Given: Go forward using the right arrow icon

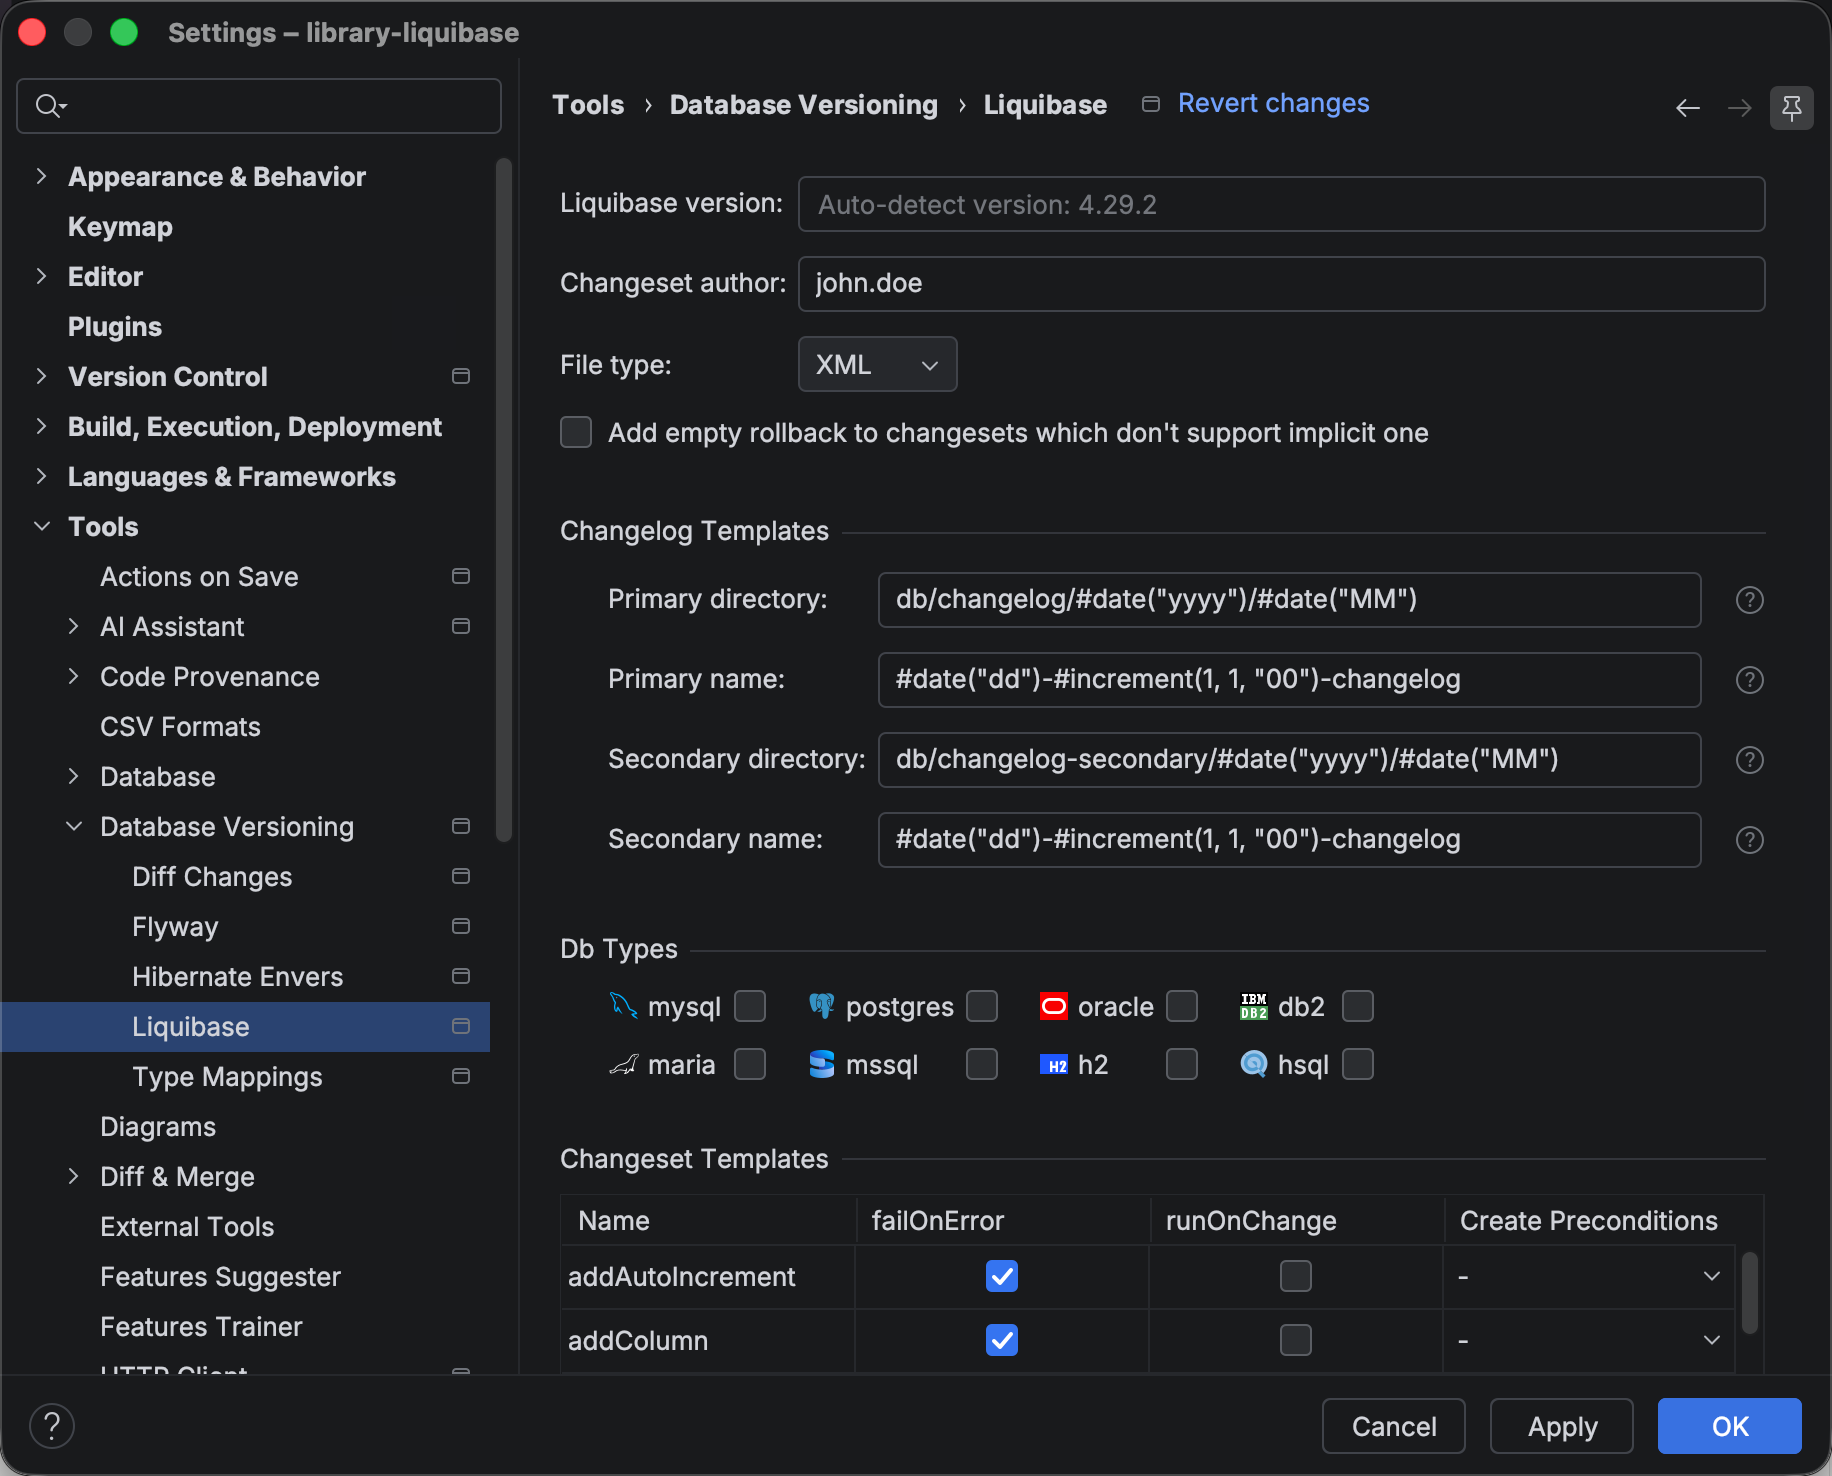Looking at the screenshot, I should 1740,108.
